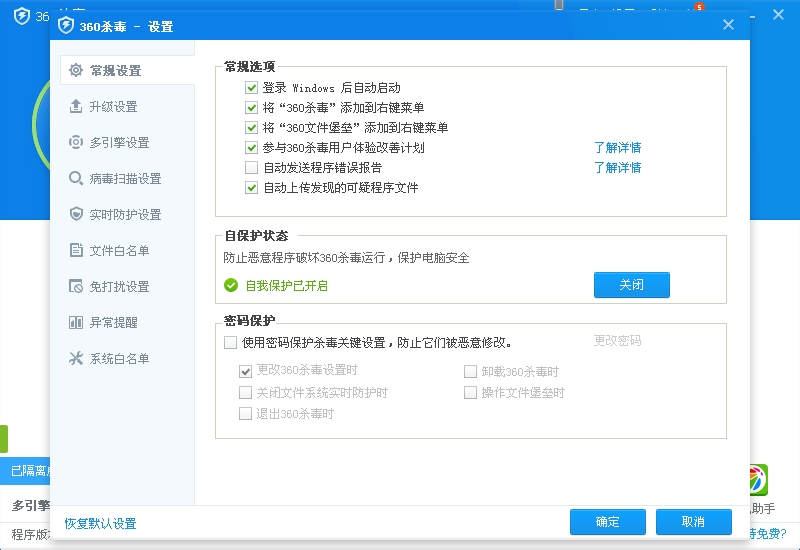Enable 使用密码保护杀毒关键设置 checkbox
The width and height of the screenshot is (800, 550).
point(231,342)
